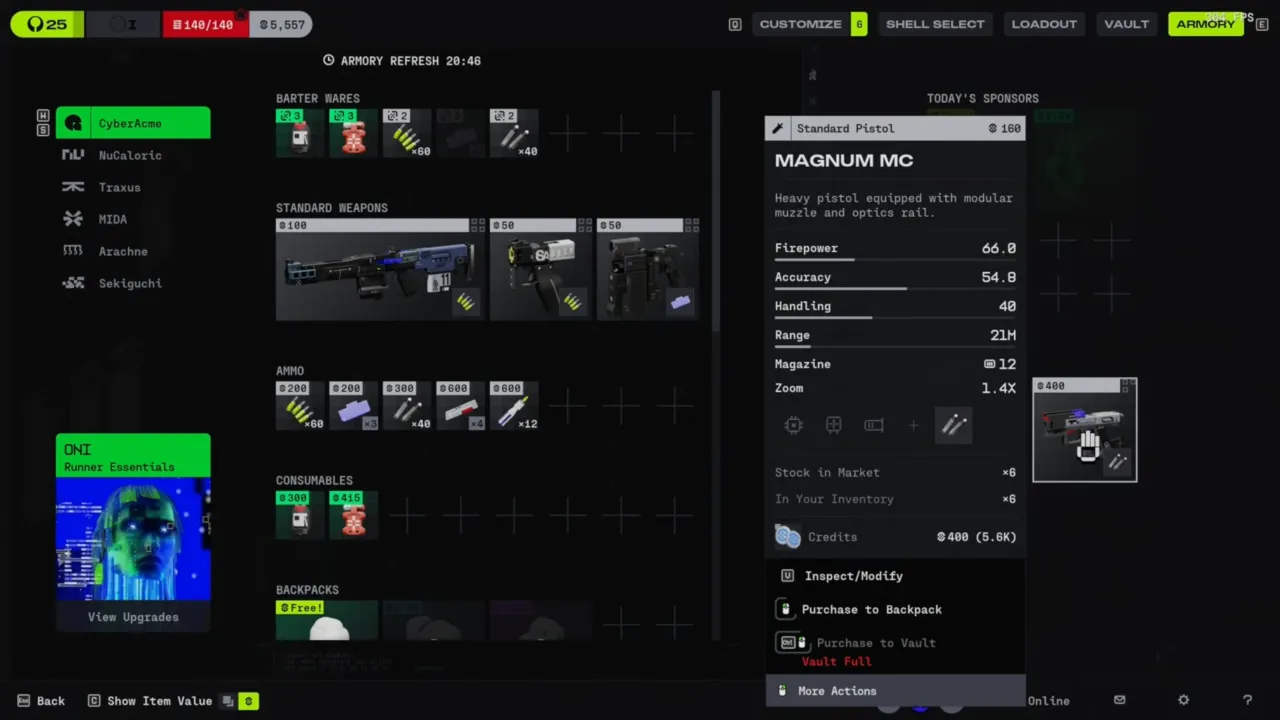This screenshot has width=1280, height=720.
Task: Click the Arachne vendor icon
Action: pos(73,251)
